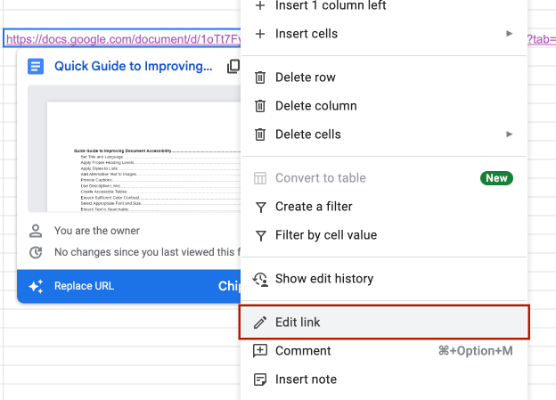Viewport: 556px width, 400px height.
Task: Expand the Delete cells submenu arrow
Action: [x=509, y=134]
